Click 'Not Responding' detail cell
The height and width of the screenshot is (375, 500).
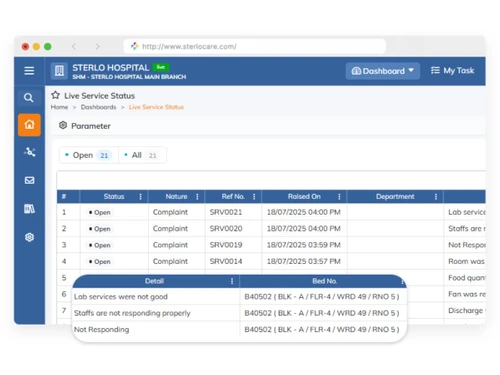[101, 329]
